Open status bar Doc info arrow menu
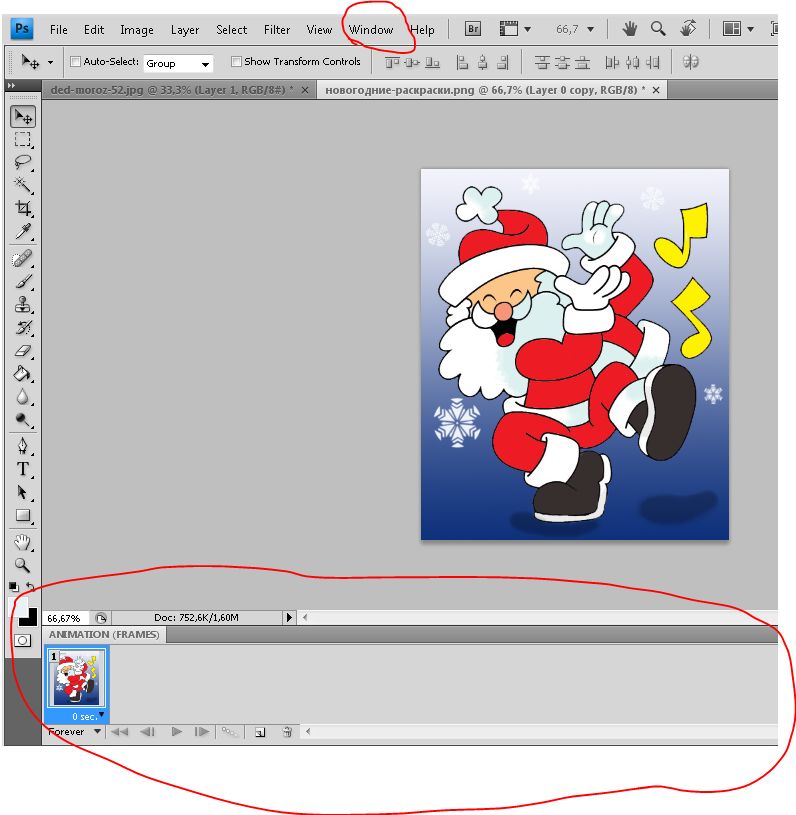This screenshot has height=815, width=796. 289,617
